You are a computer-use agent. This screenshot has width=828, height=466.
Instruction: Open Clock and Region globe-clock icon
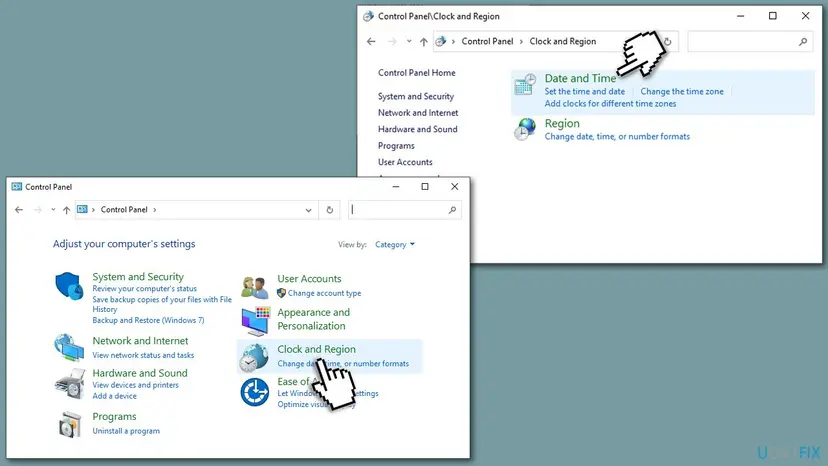click(253, 357)
